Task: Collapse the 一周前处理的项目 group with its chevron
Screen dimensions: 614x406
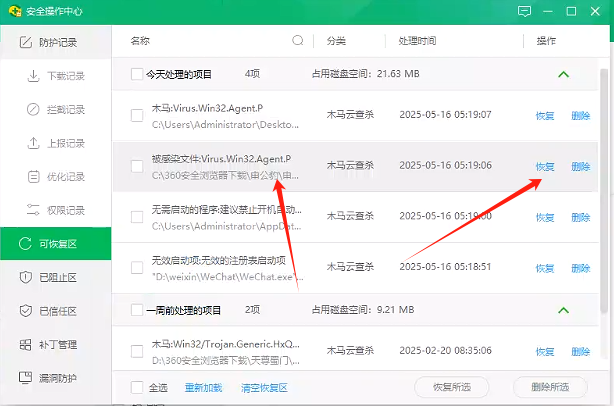Action: point(563,310)
